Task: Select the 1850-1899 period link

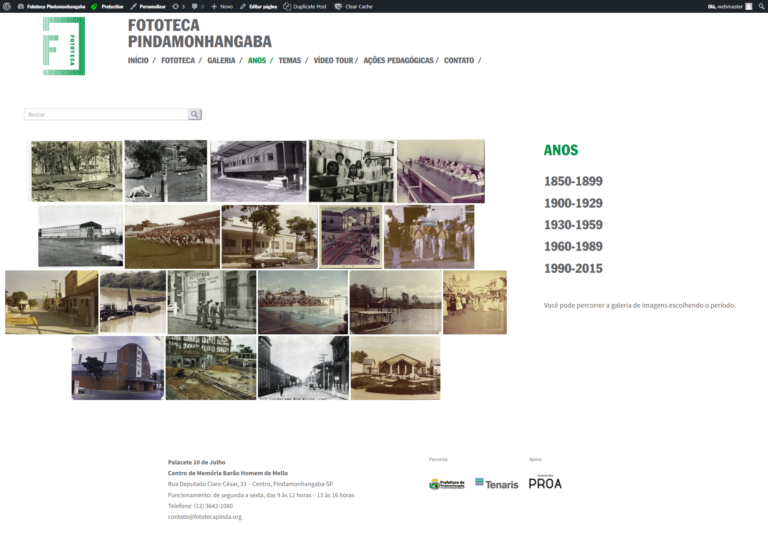Action: coord(573,182)
